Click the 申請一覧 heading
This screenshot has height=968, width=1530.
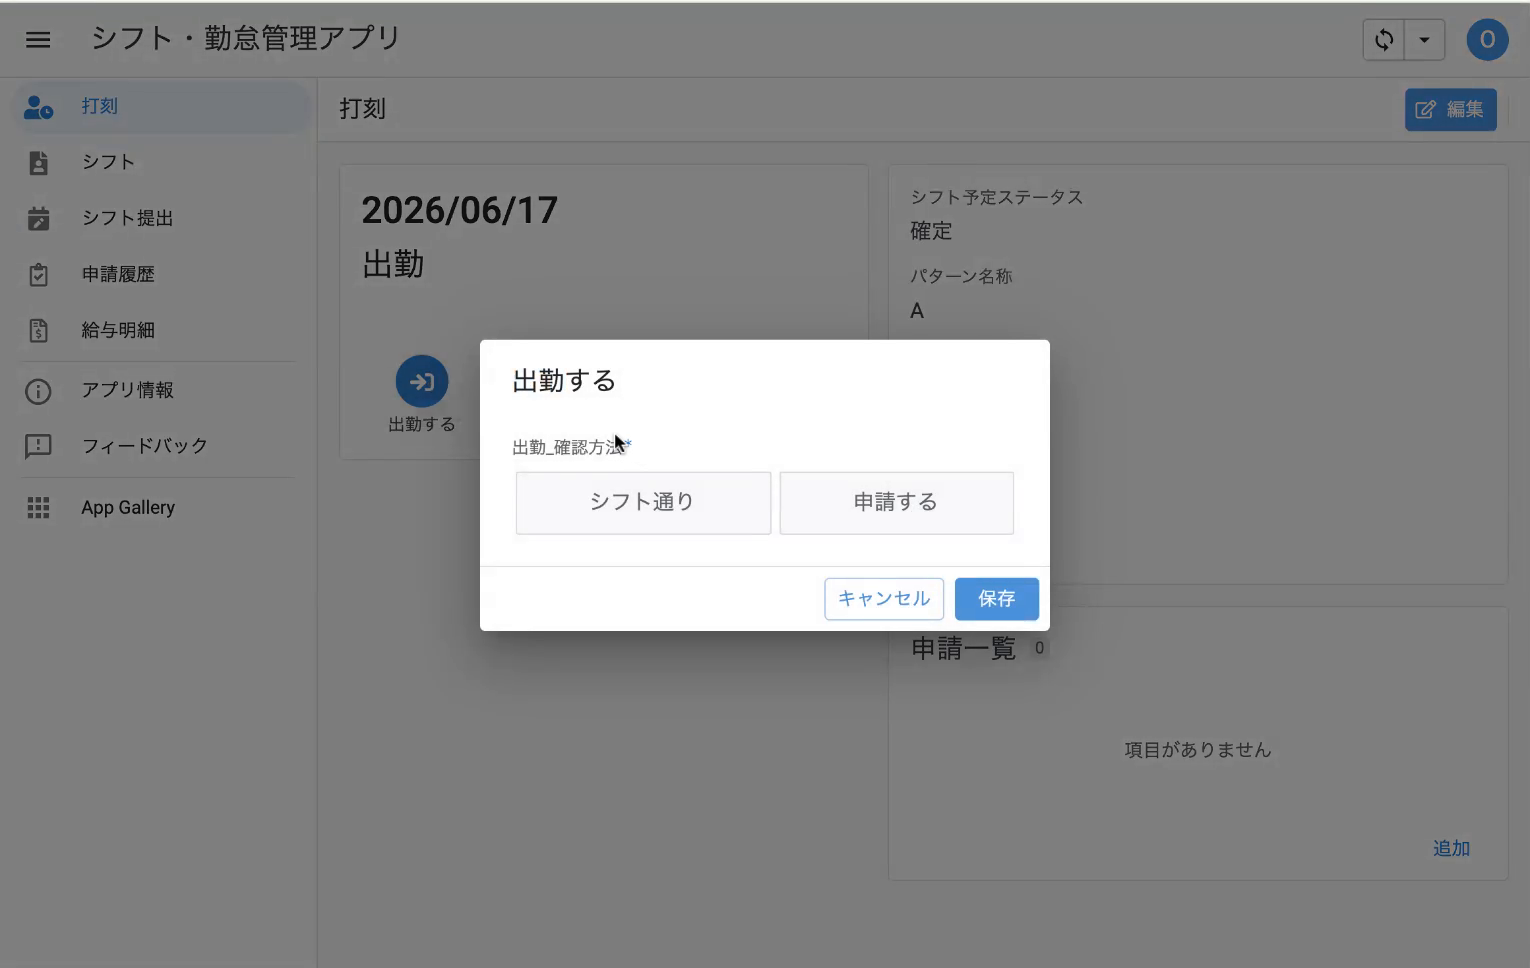[963, 648]
